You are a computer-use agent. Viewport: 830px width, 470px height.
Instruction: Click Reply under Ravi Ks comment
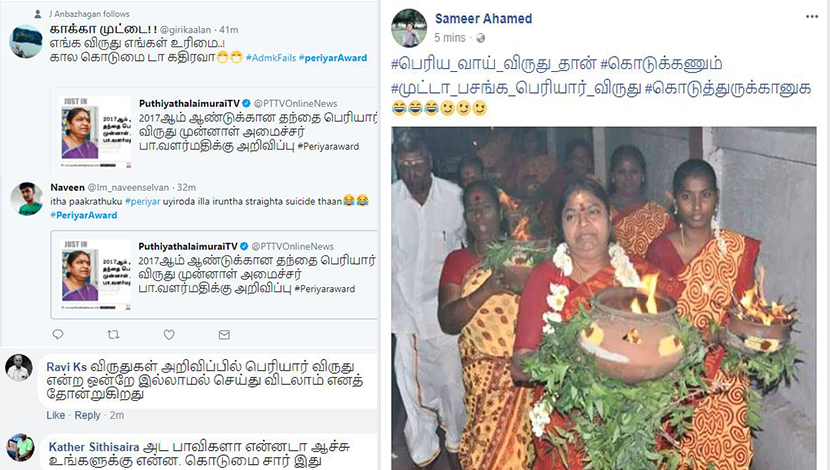click(87, 415)
